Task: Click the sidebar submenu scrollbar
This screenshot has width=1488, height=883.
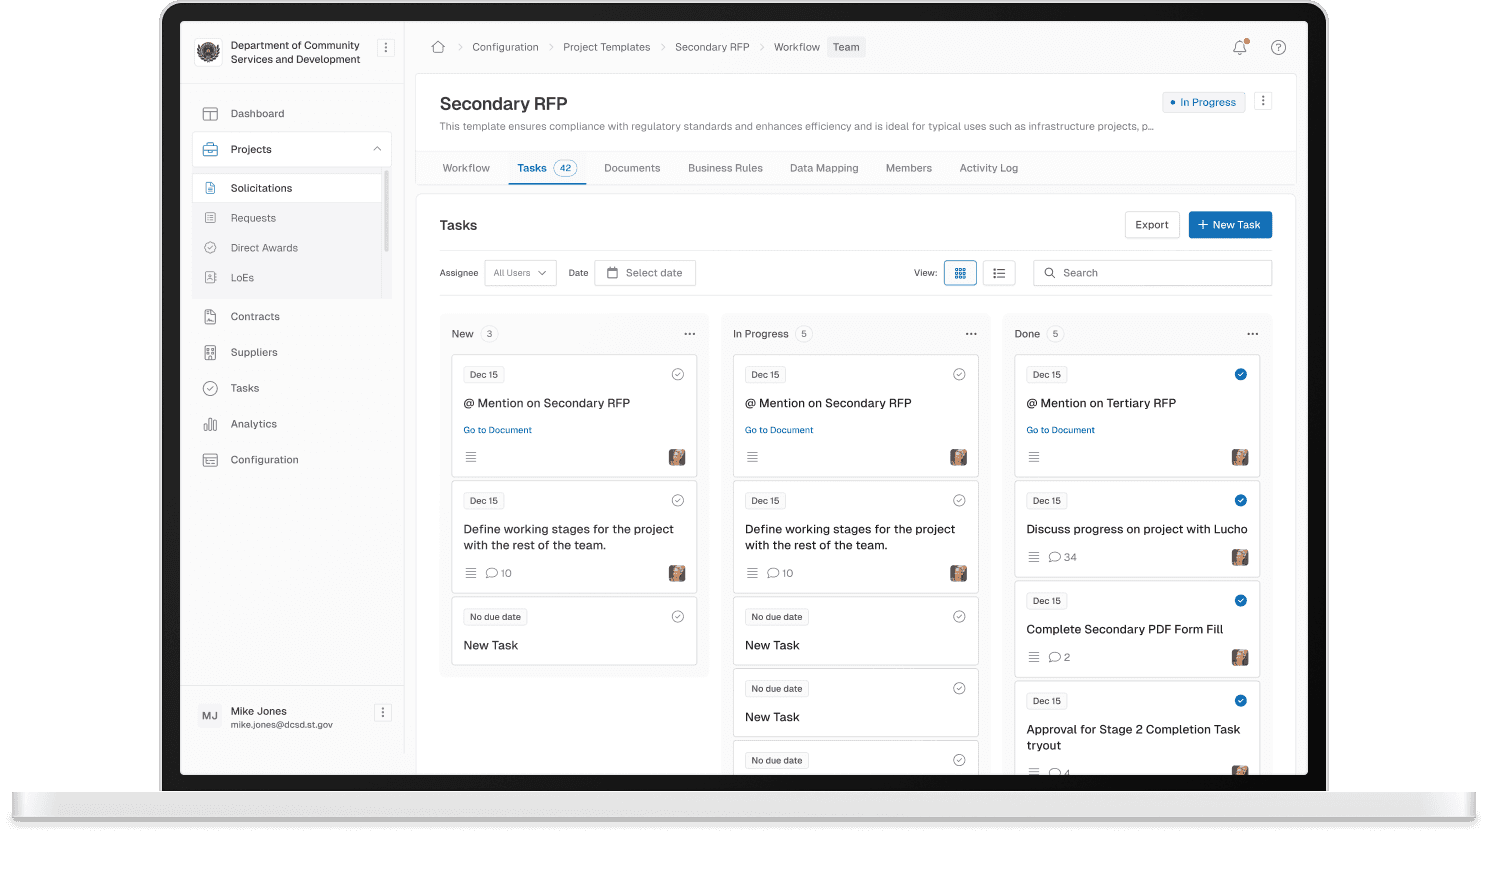Action: pos(387,211)
